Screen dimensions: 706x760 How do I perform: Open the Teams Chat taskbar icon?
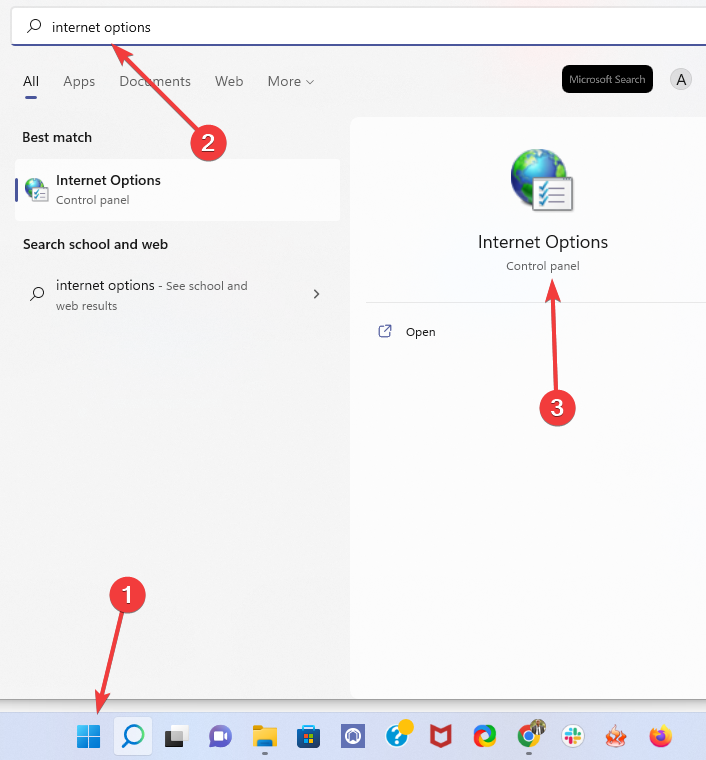click(220, 736)
